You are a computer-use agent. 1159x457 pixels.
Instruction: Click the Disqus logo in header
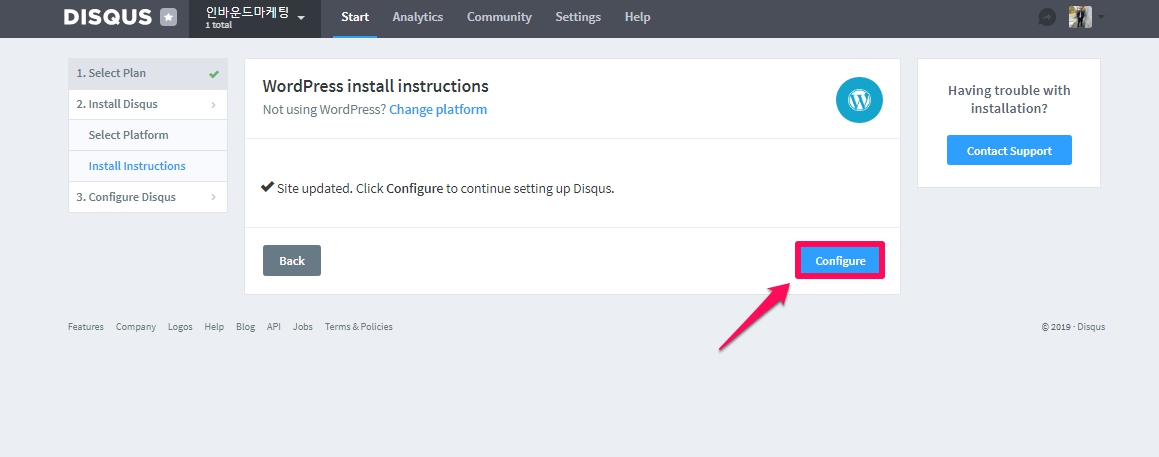pyautogui.click(x=107, y=17)
